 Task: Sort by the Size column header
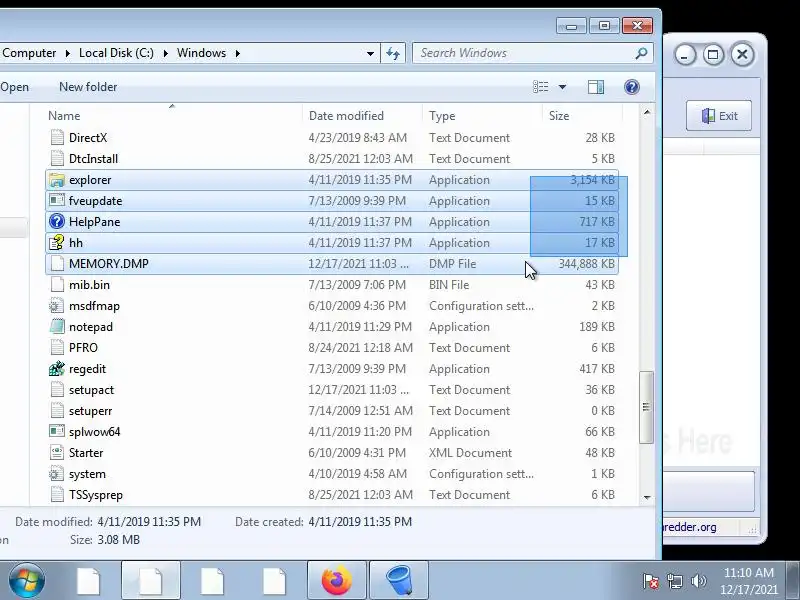(582, 116)
